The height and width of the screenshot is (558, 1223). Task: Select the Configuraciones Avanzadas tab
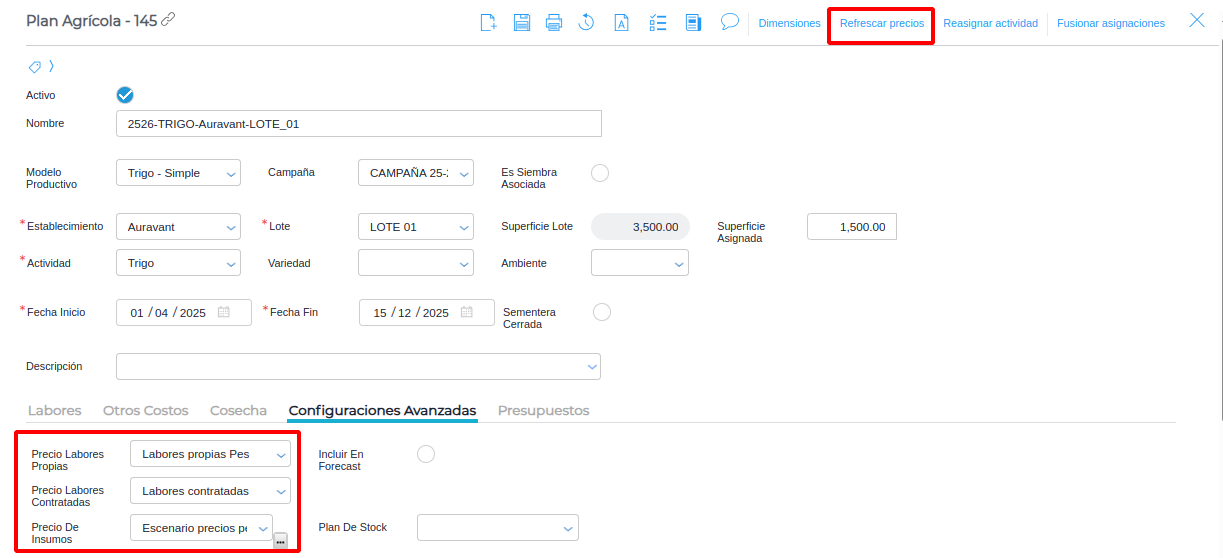pyautogui.click(x=382, y=410)
